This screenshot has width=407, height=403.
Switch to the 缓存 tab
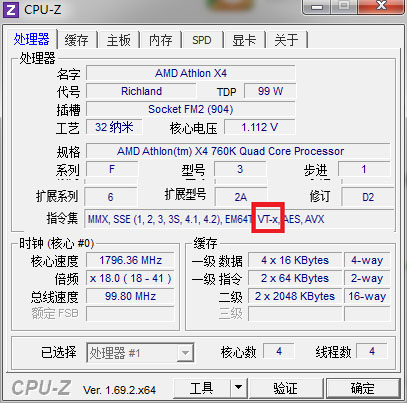click(x=77, y=40)
